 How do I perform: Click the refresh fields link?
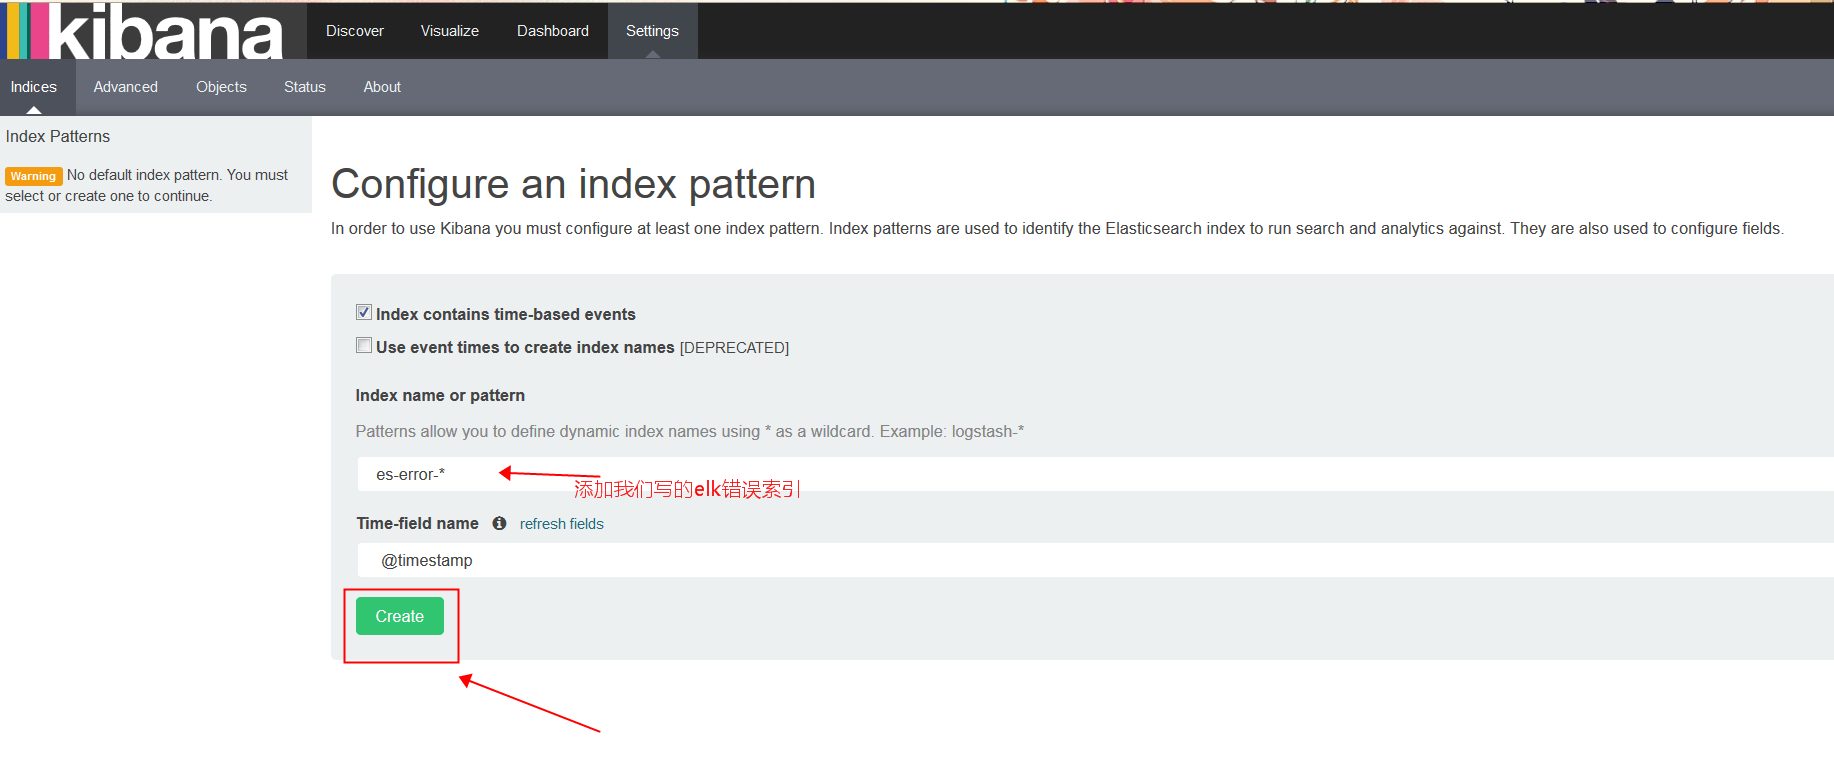click(561, 524)
